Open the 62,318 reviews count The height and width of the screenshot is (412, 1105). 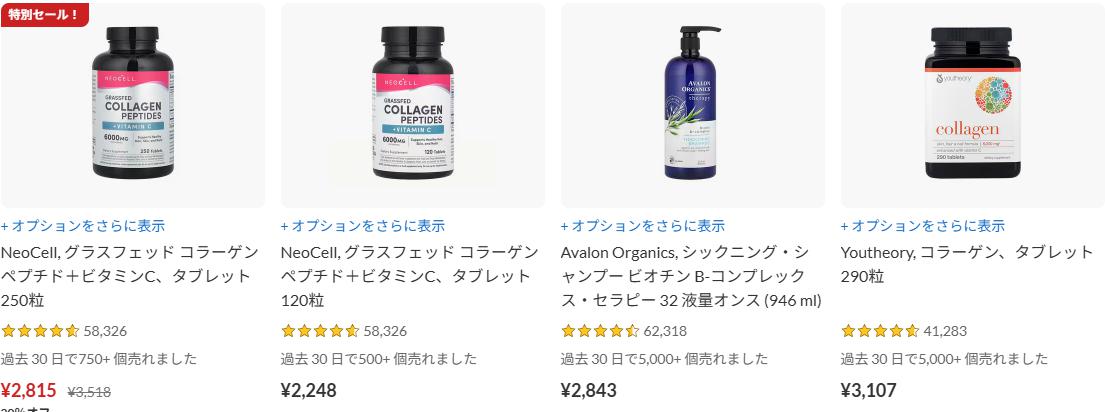coord(665,331)
